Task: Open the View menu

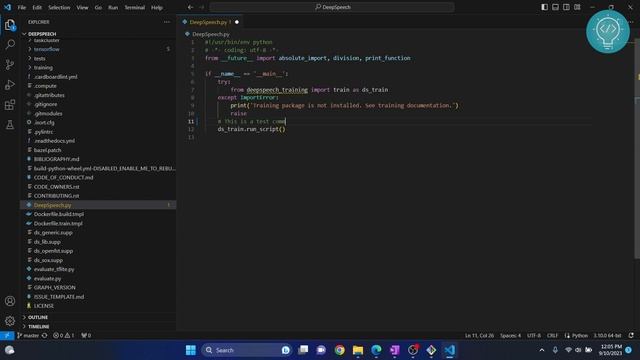Action: tap(82, 7)
